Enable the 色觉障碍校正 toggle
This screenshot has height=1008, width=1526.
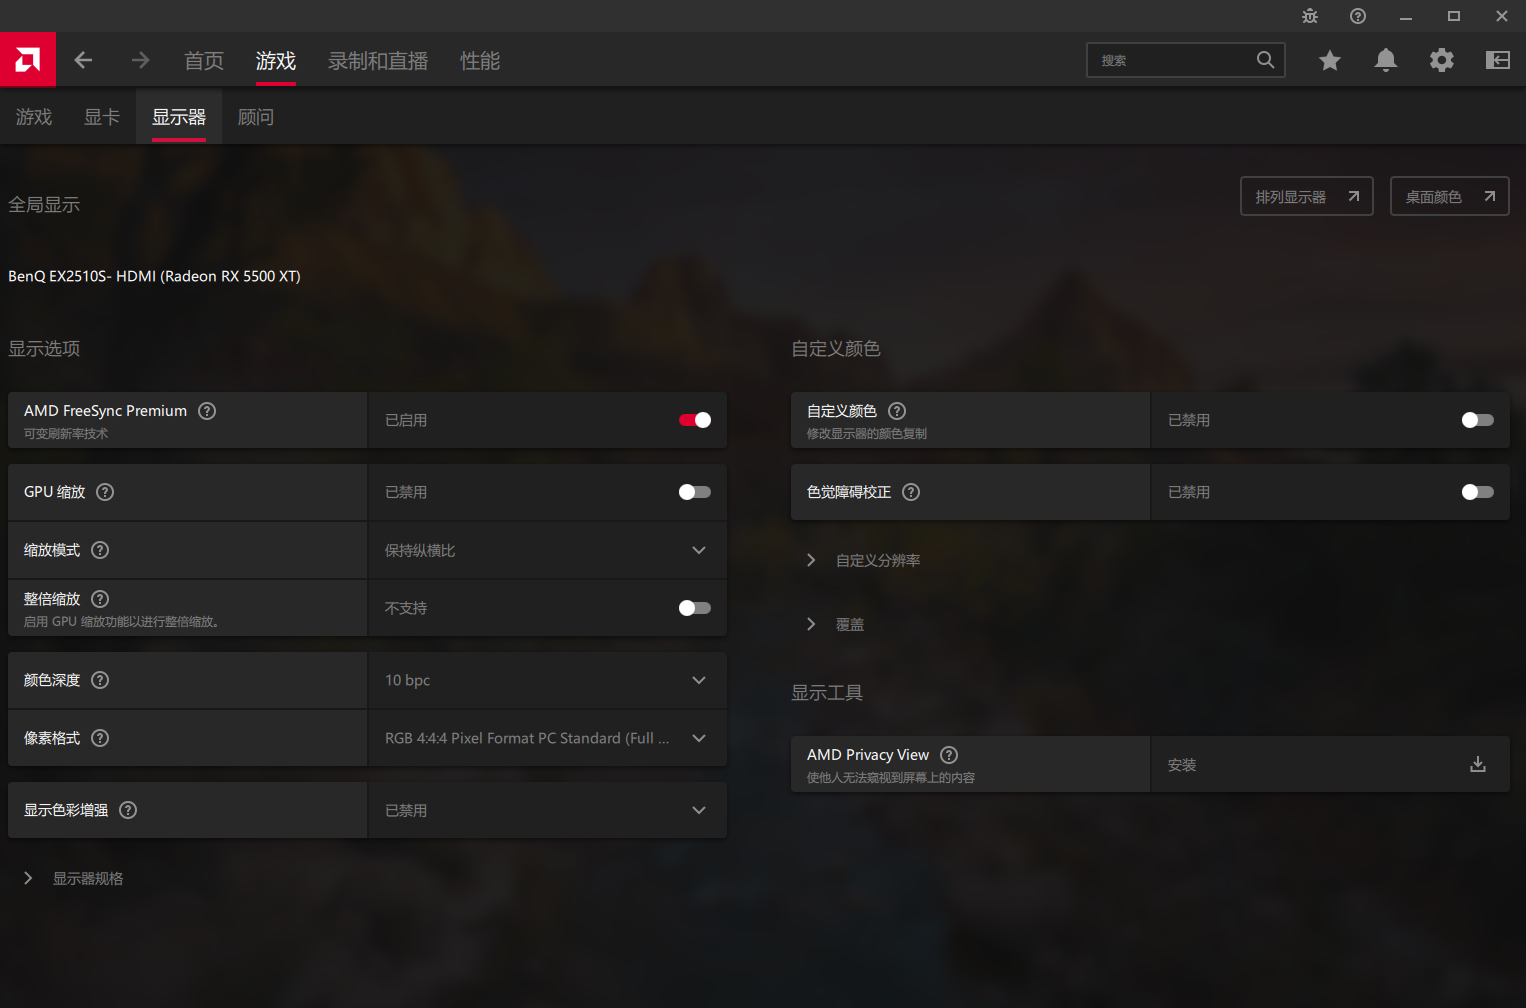pyautogui.click(x=1478, y=492)
